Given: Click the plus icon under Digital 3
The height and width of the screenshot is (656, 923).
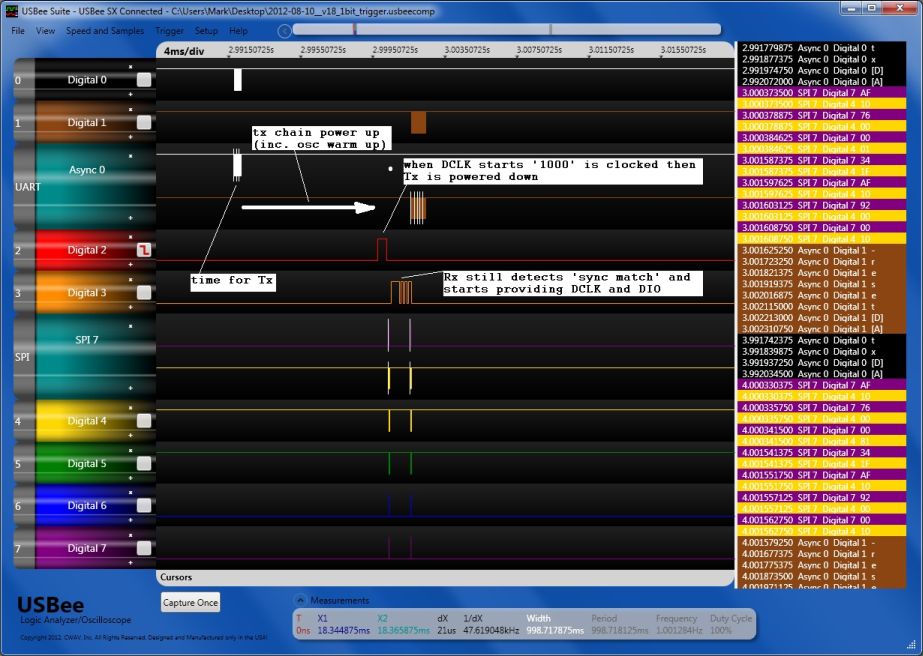Looking at the screenshot, I should point(131,307).
